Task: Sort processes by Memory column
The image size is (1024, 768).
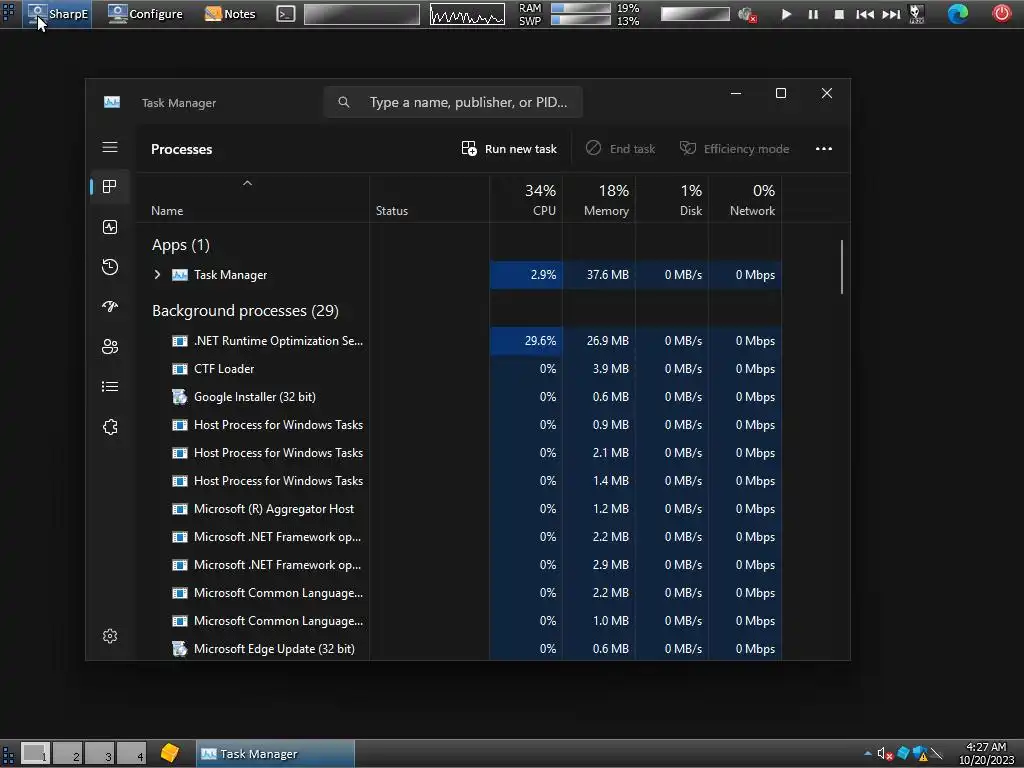Action: [600, 200]
